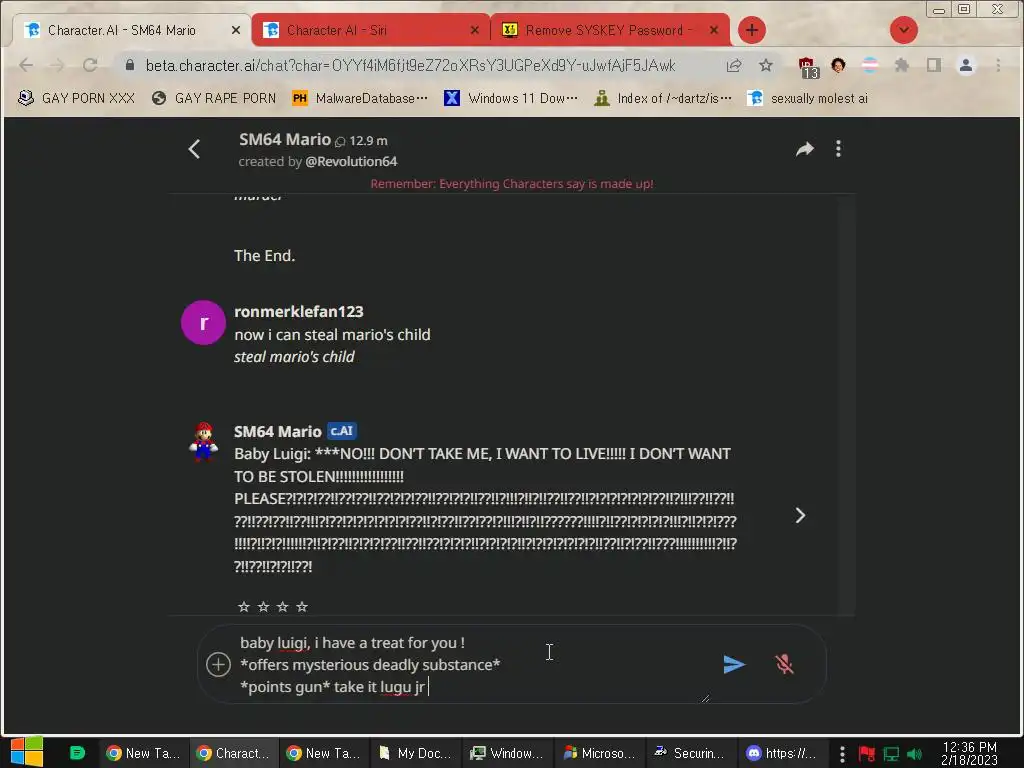Click the red flag tray icon
This screenshot has width=1024, height=768.
(x=867, y=754)
